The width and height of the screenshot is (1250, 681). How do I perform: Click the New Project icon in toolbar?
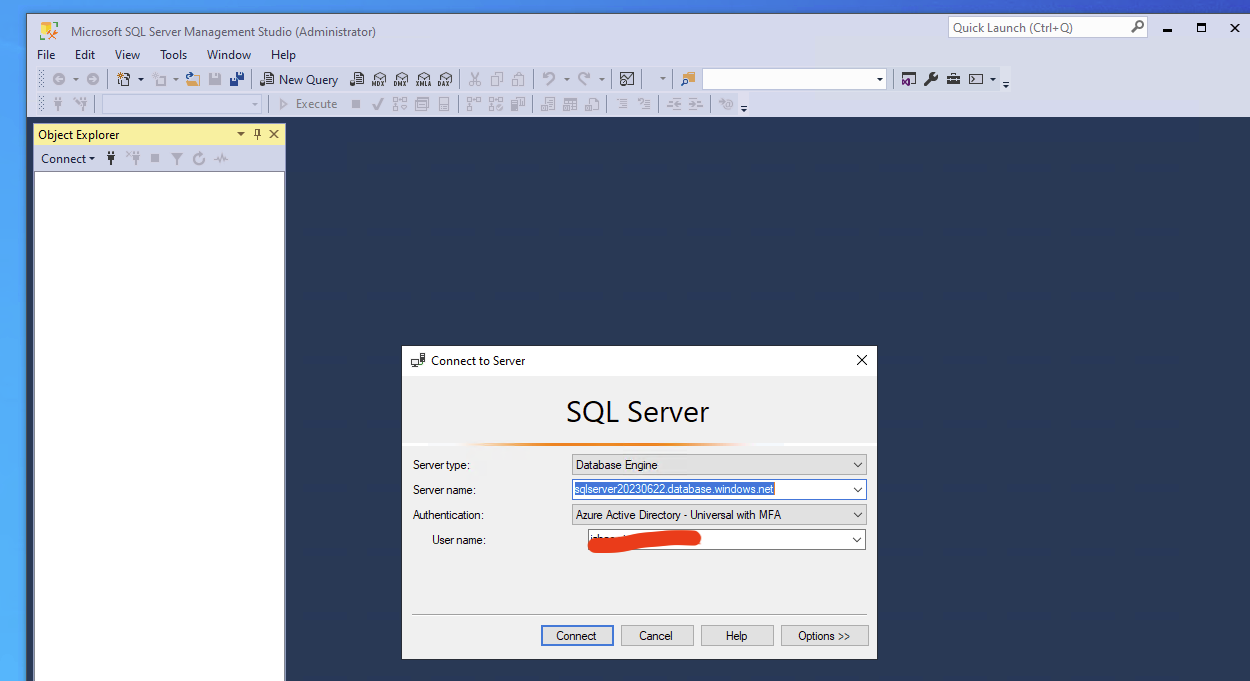tap(124, 79)
